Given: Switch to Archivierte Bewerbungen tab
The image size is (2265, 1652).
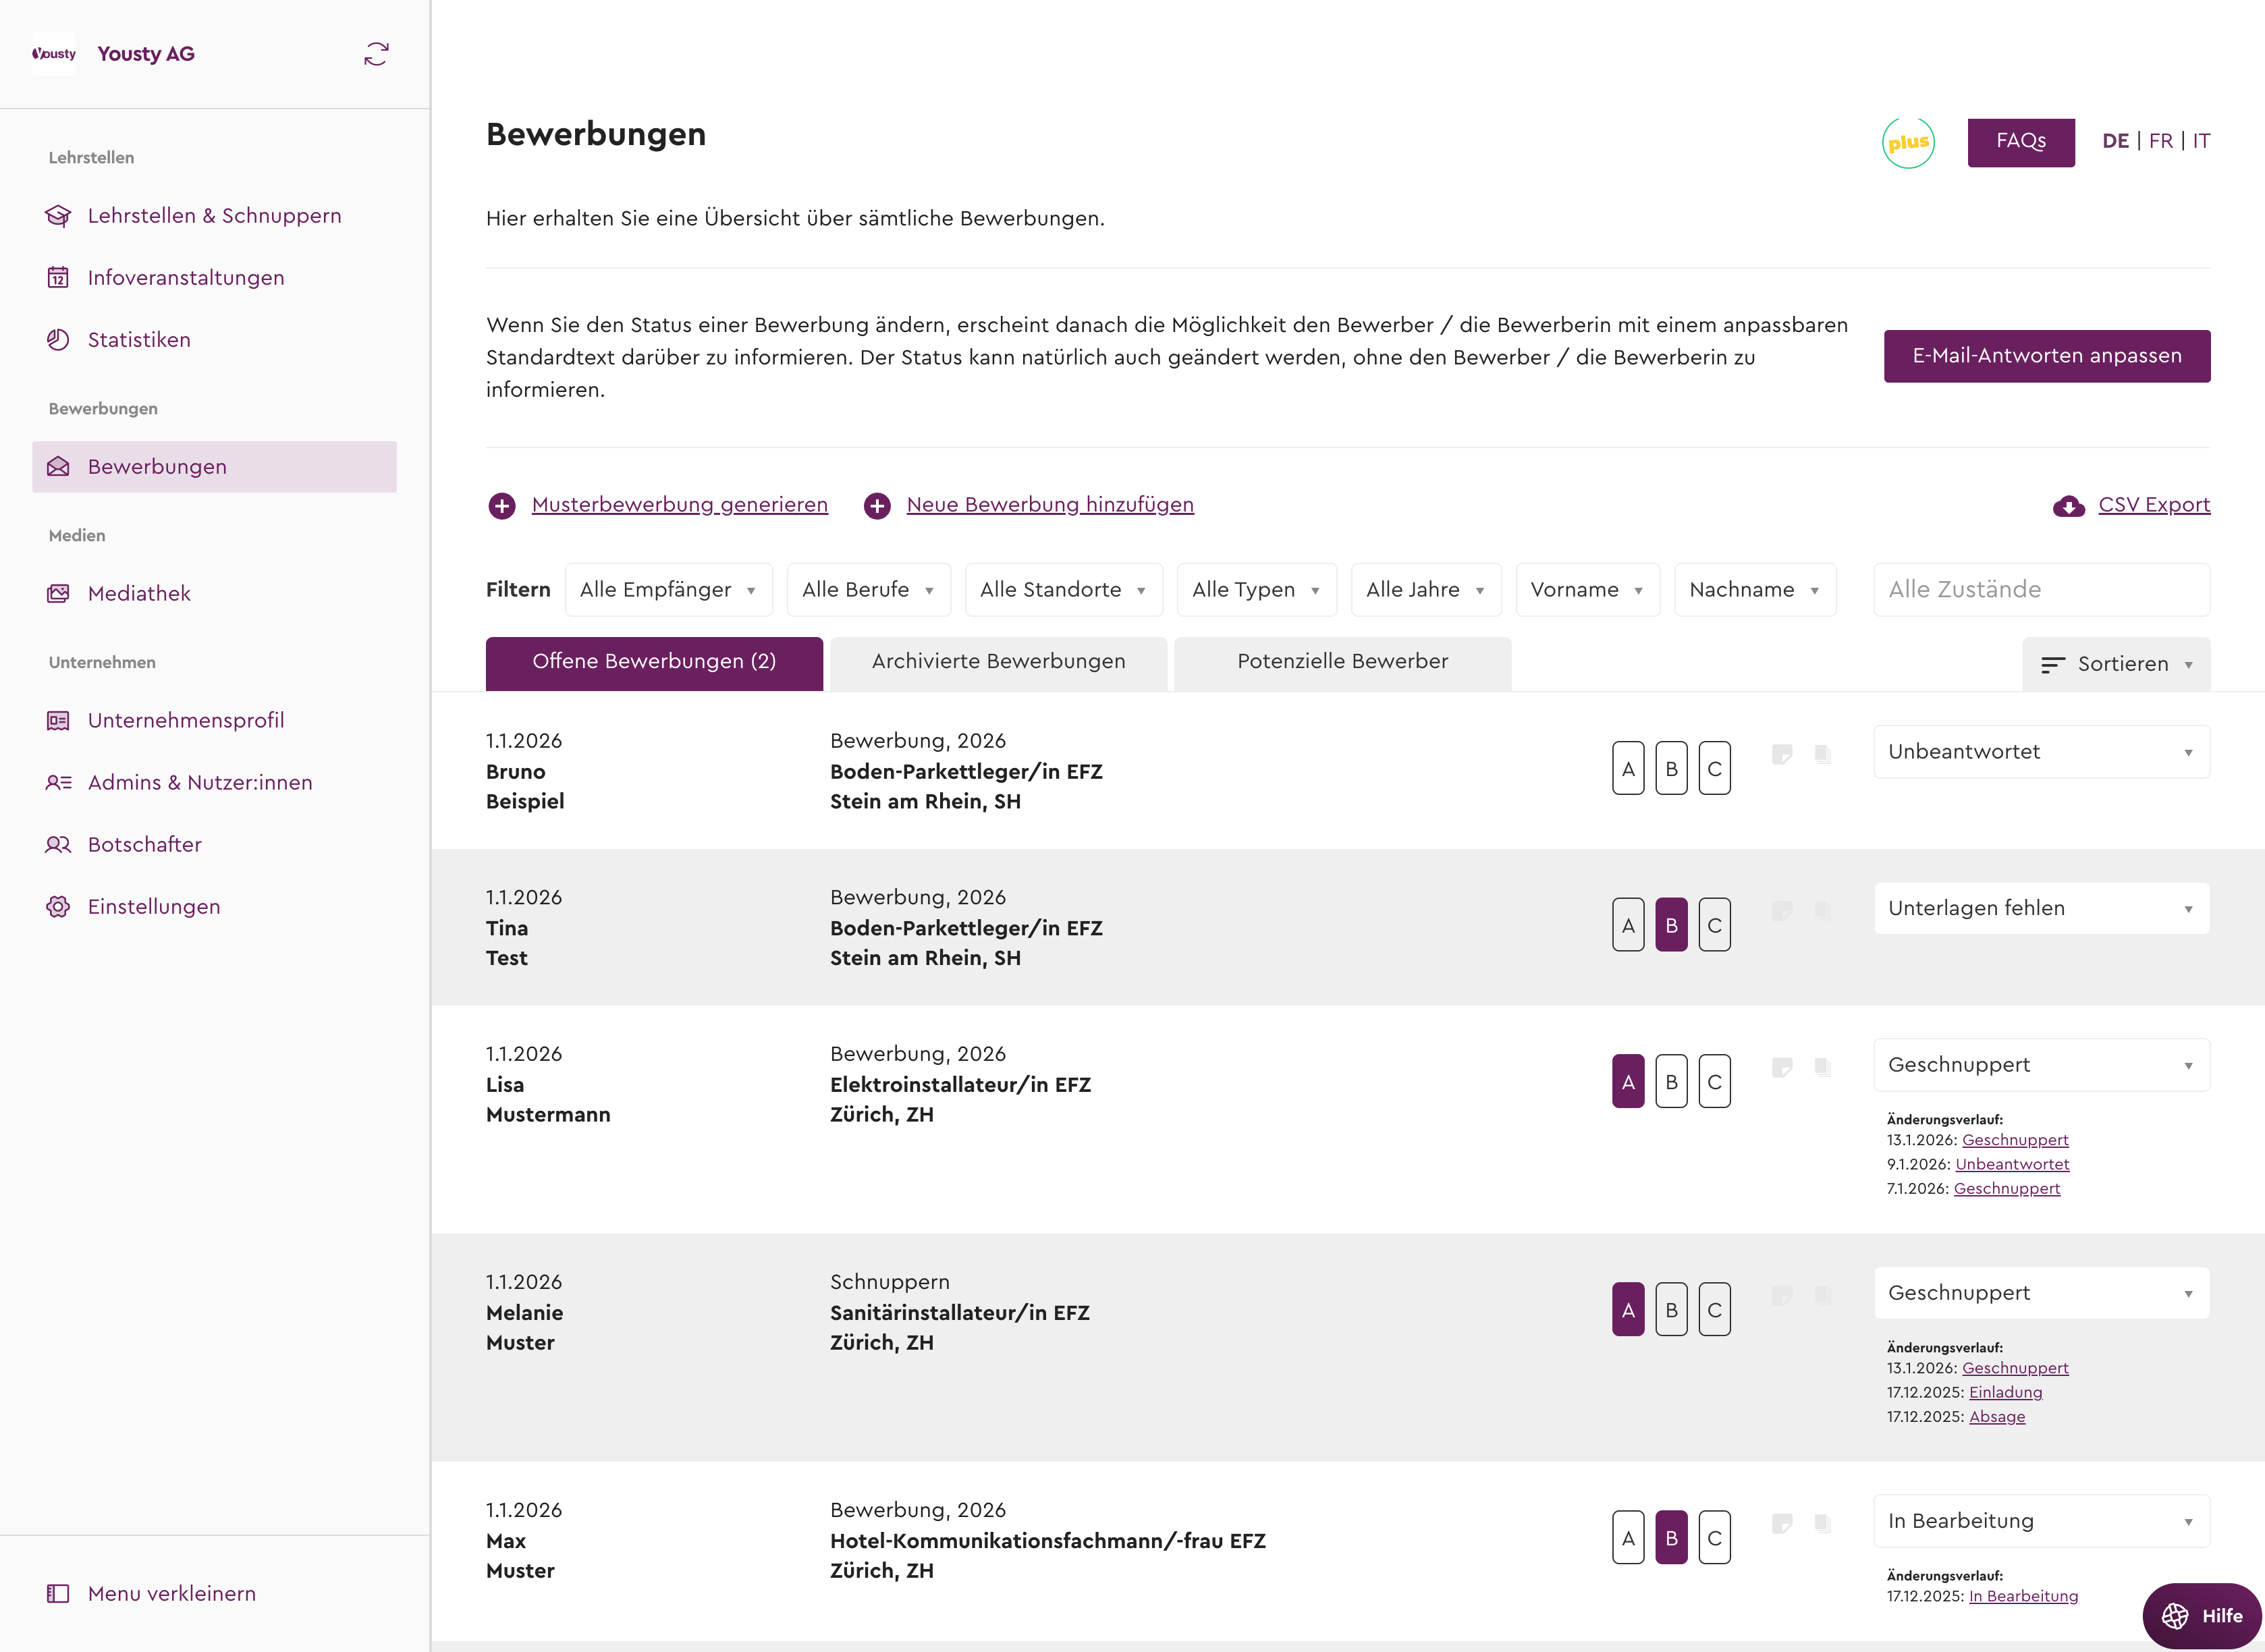Looking at the screenshot, I should [997, 661].
